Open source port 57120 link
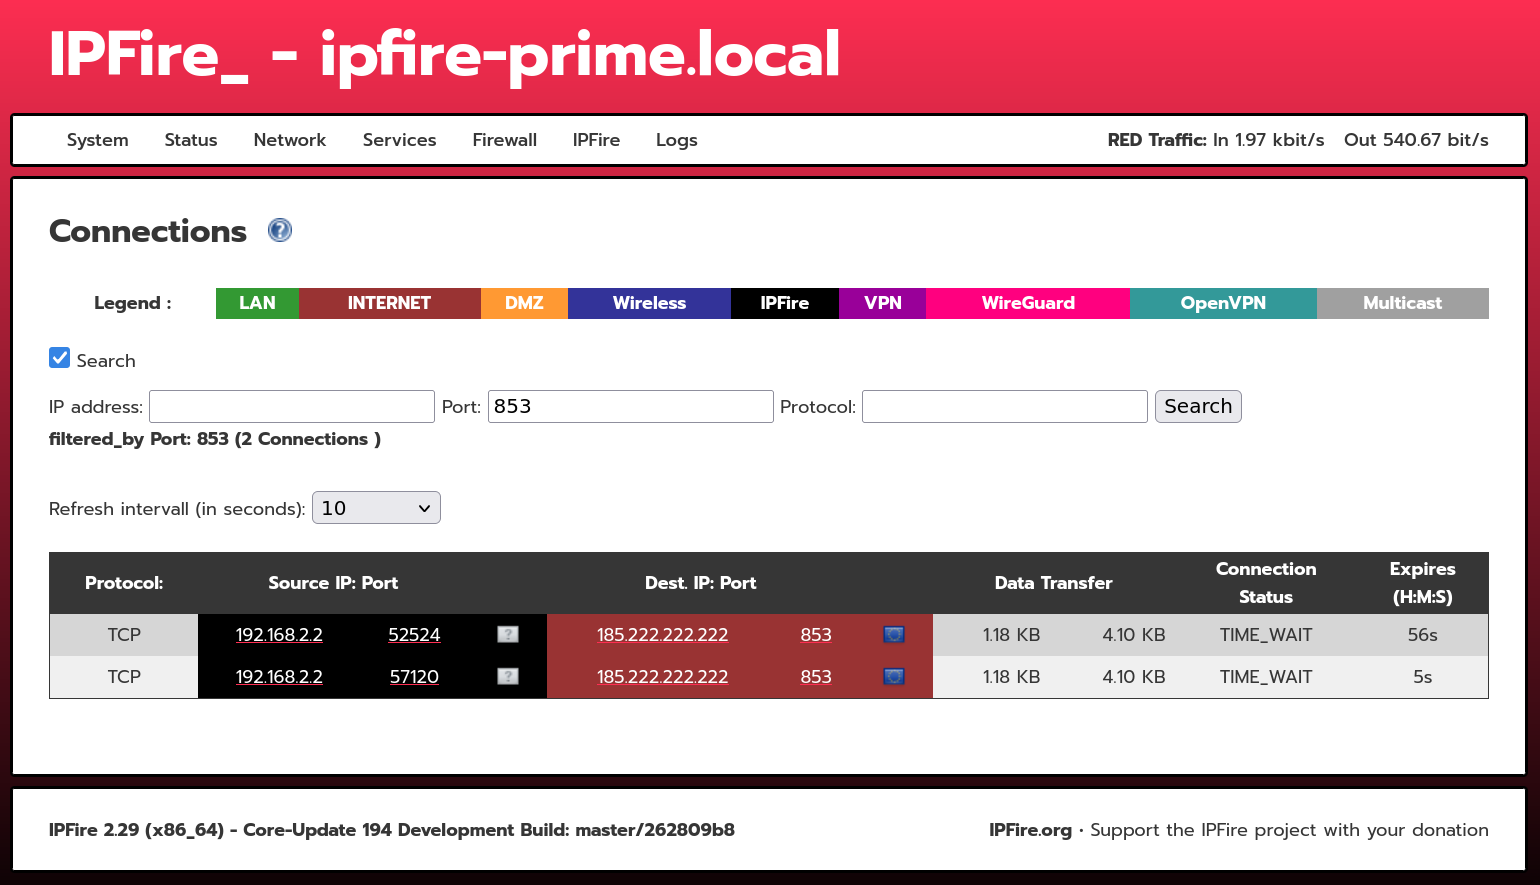Viewport: 1540px width, 885px height. pyautogui.click(x=414, y=677)
